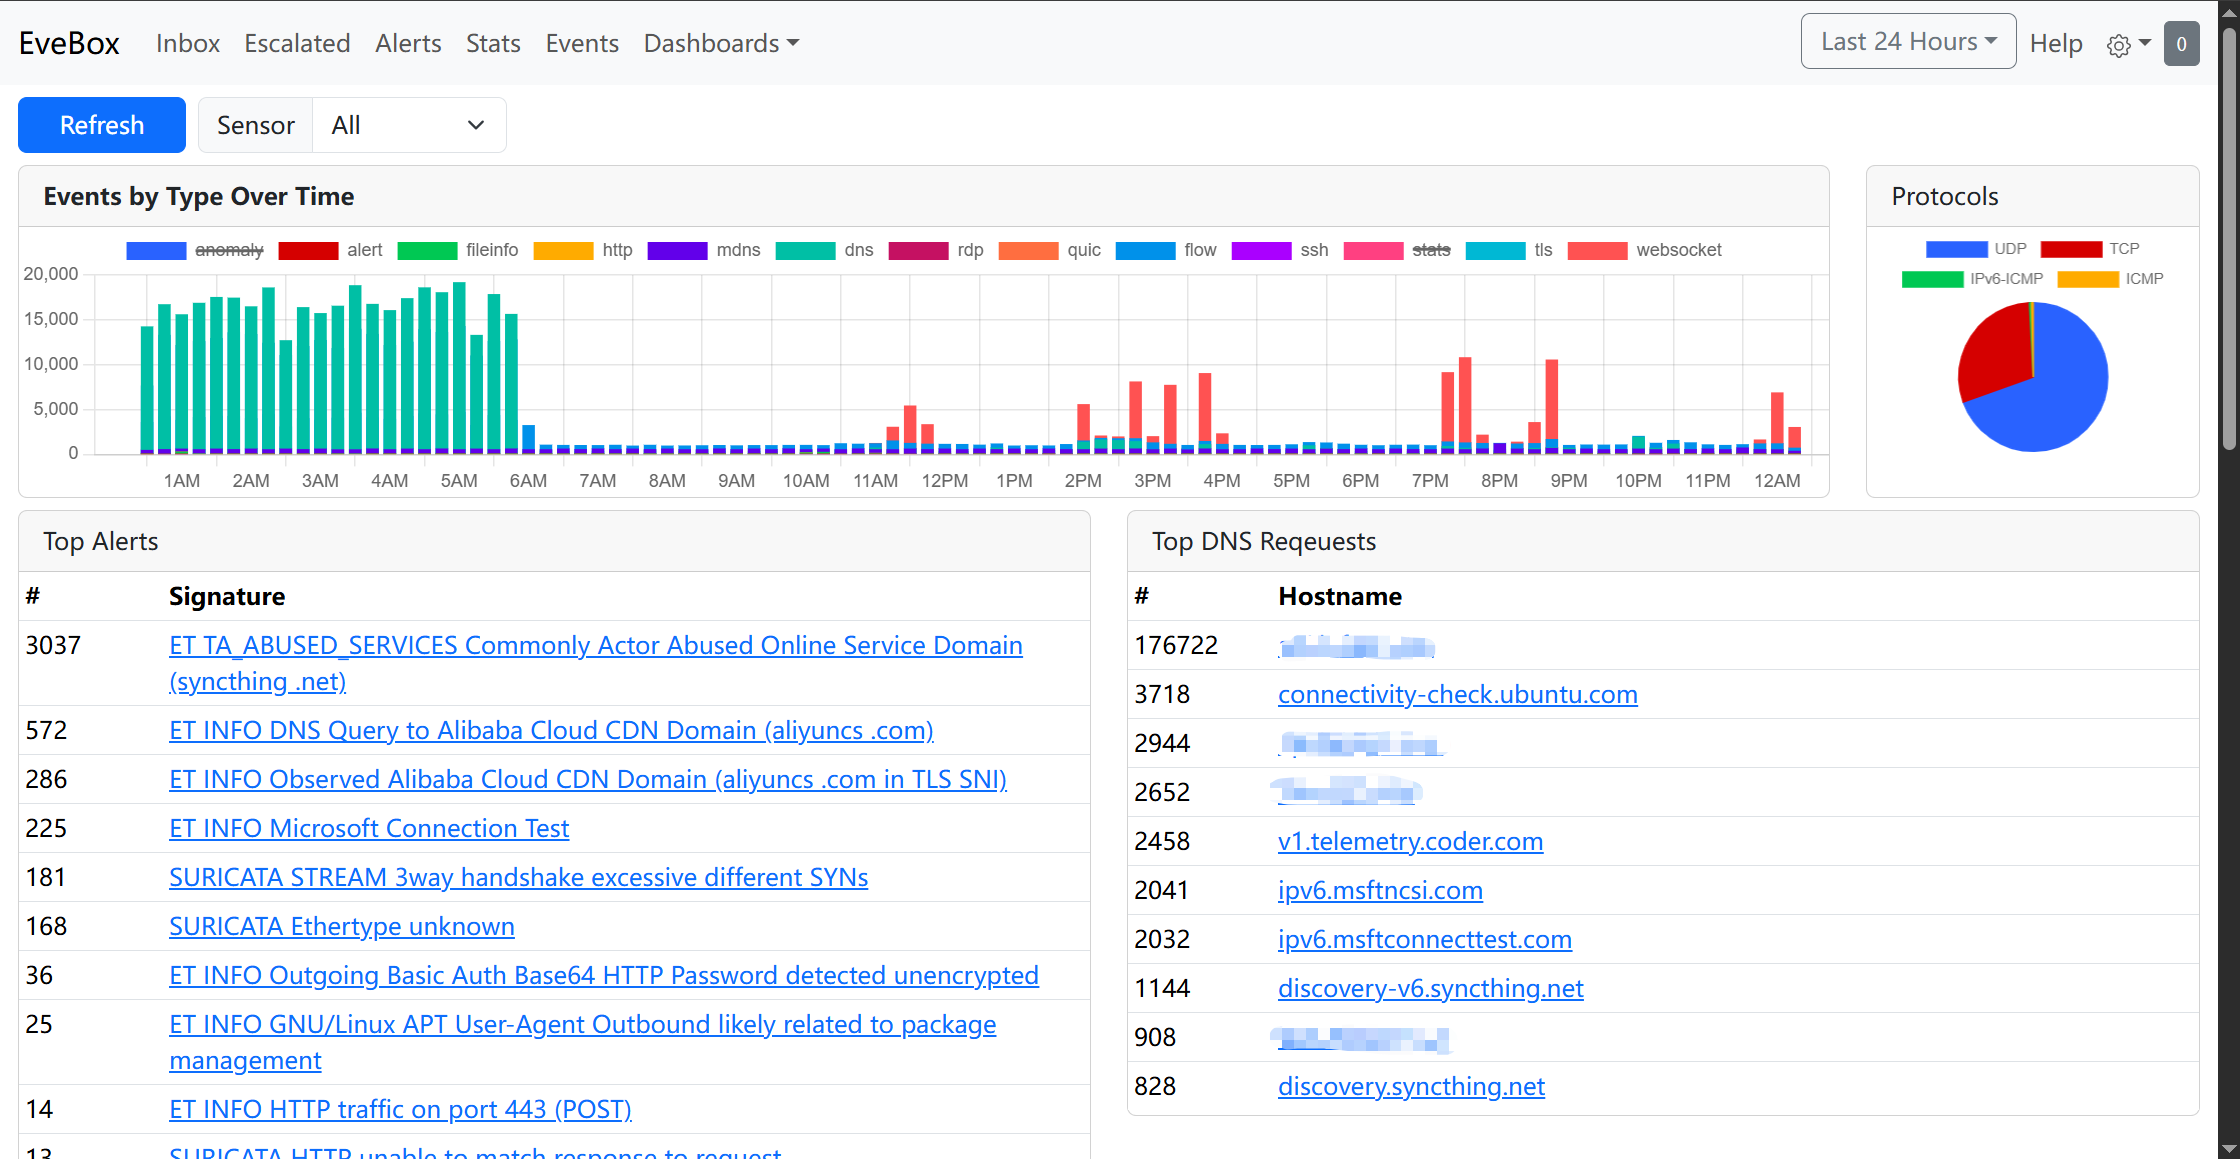2240x1159 pixels.
Task: Open the settings gear menu
Action: [2128, 44]
